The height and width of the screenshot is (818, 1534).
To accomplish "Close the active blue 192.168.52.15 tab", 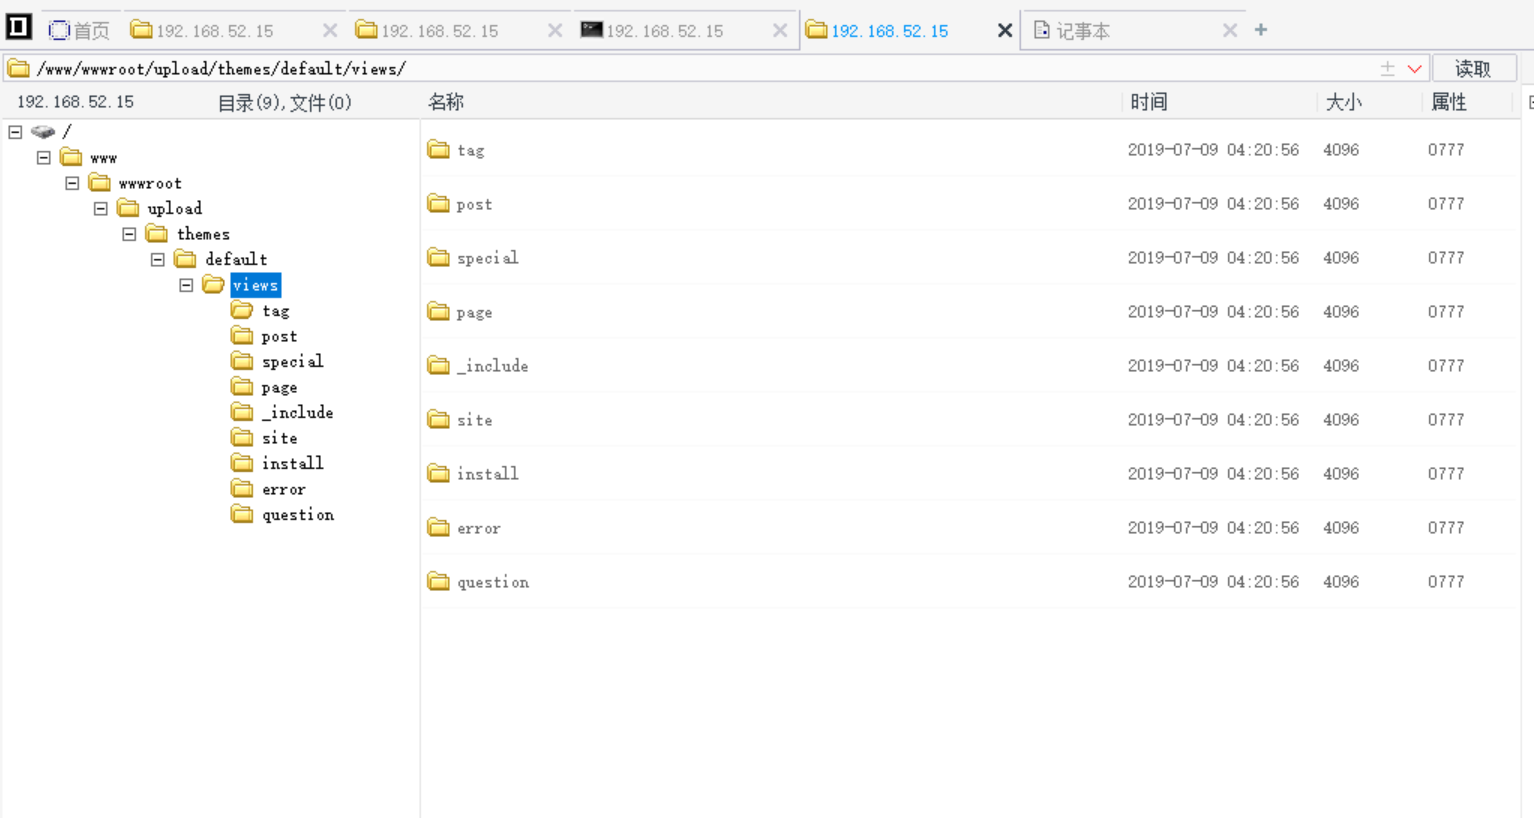I will click(x=1005, y=31).
